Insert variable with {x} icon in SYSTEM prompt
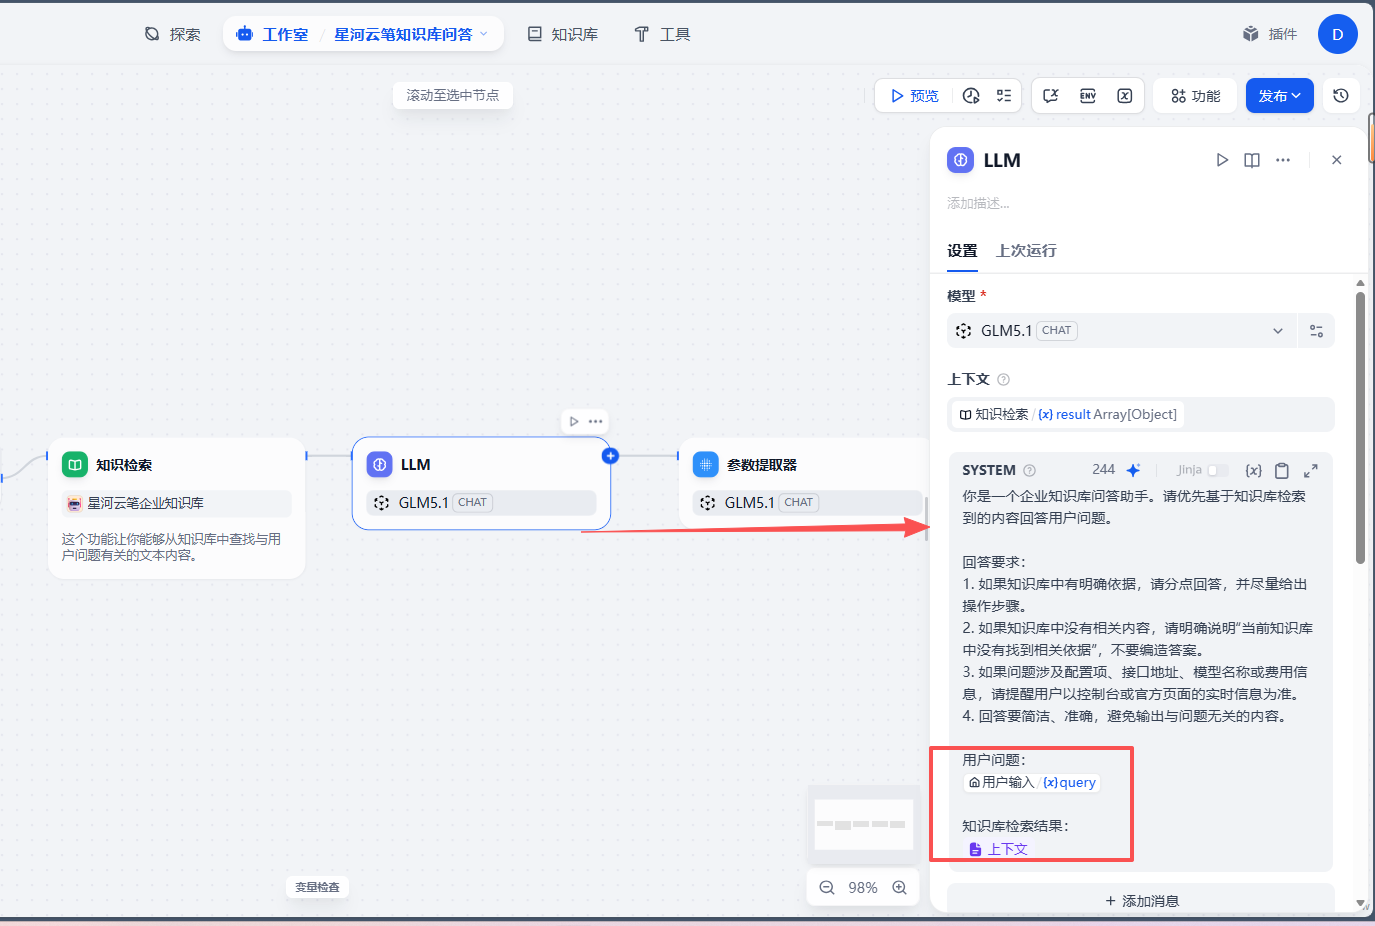The width and height of the screenshot is (1375, 926). [1253, 470]
